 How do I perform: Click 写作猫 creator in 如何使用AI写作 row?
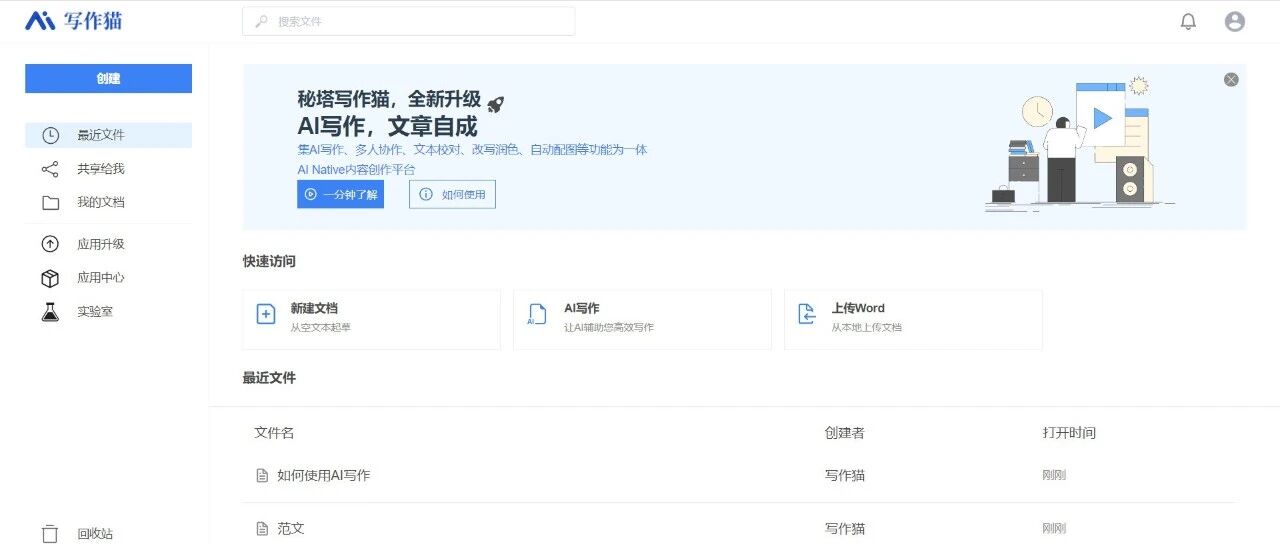(845, 476)
